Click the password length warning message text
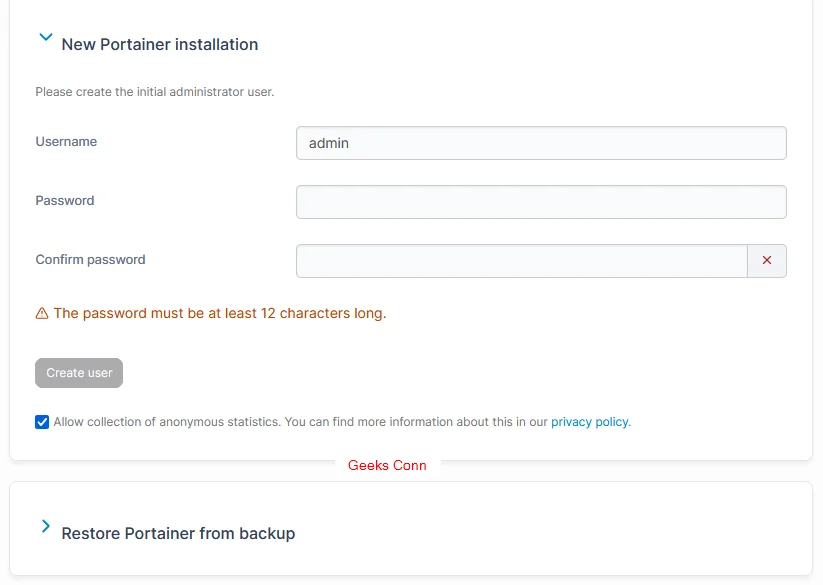 click(x=220, y=313)
